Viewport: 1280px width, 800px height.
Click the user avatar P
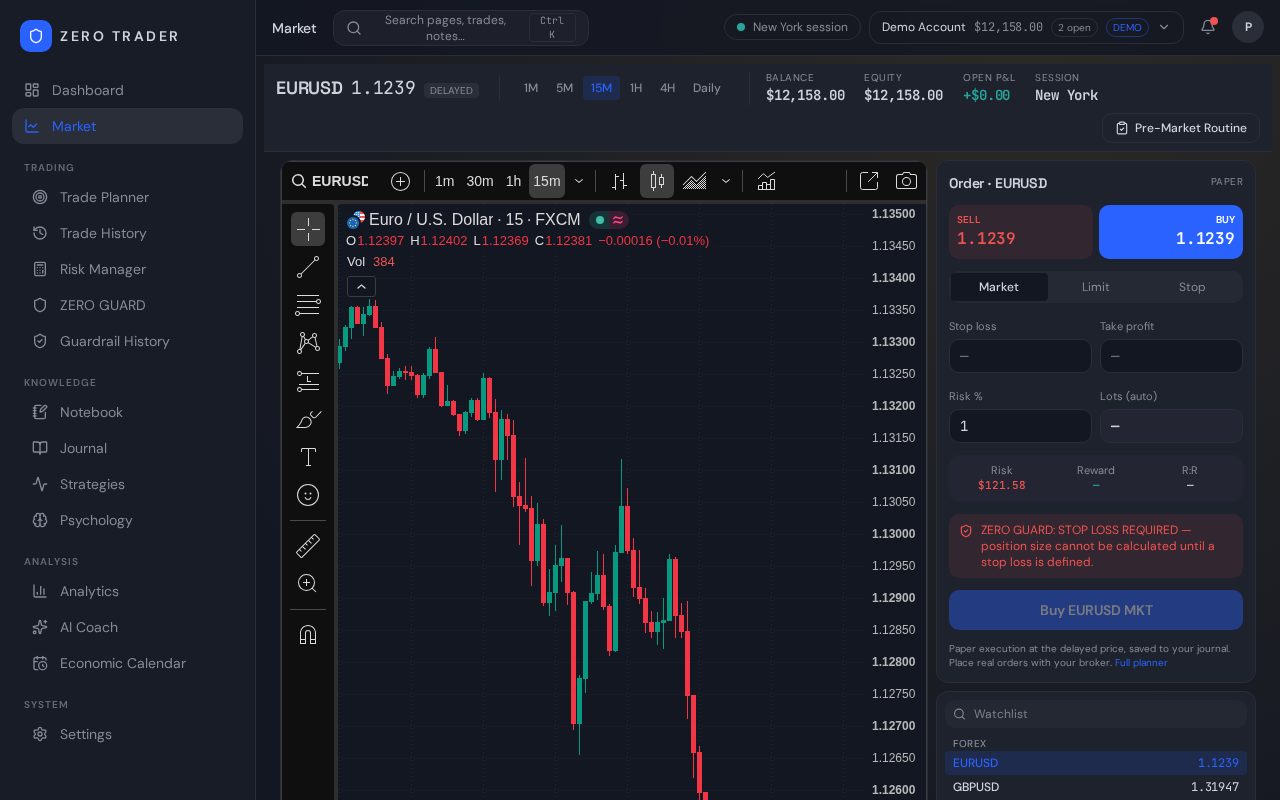point(1248,27)
